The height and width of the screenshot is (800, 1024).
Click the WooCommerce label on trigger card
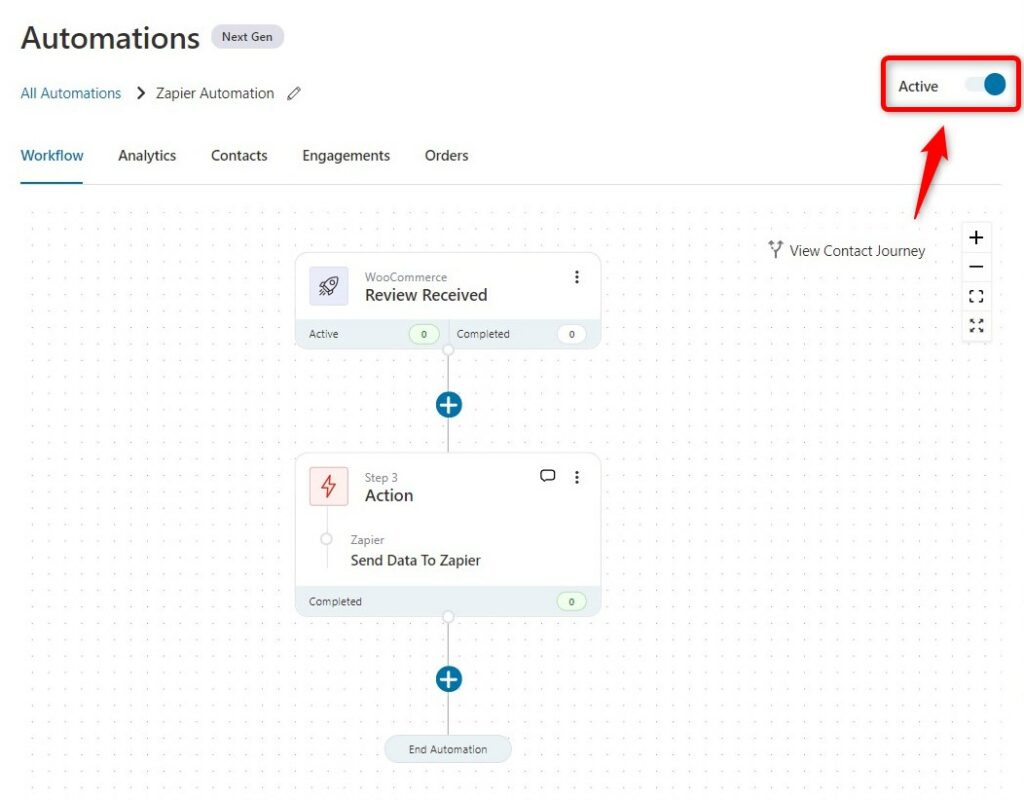[x=406, y=277]
